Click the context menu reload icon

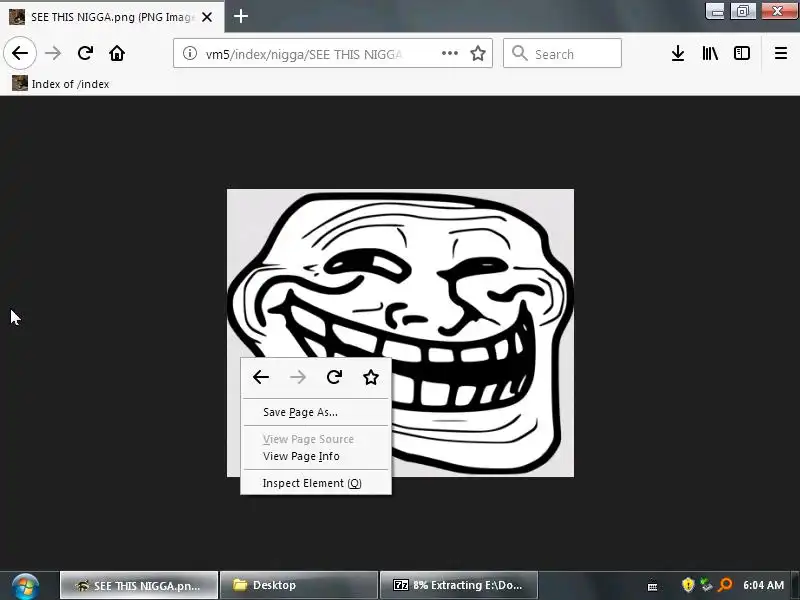[x=334, y=377]
